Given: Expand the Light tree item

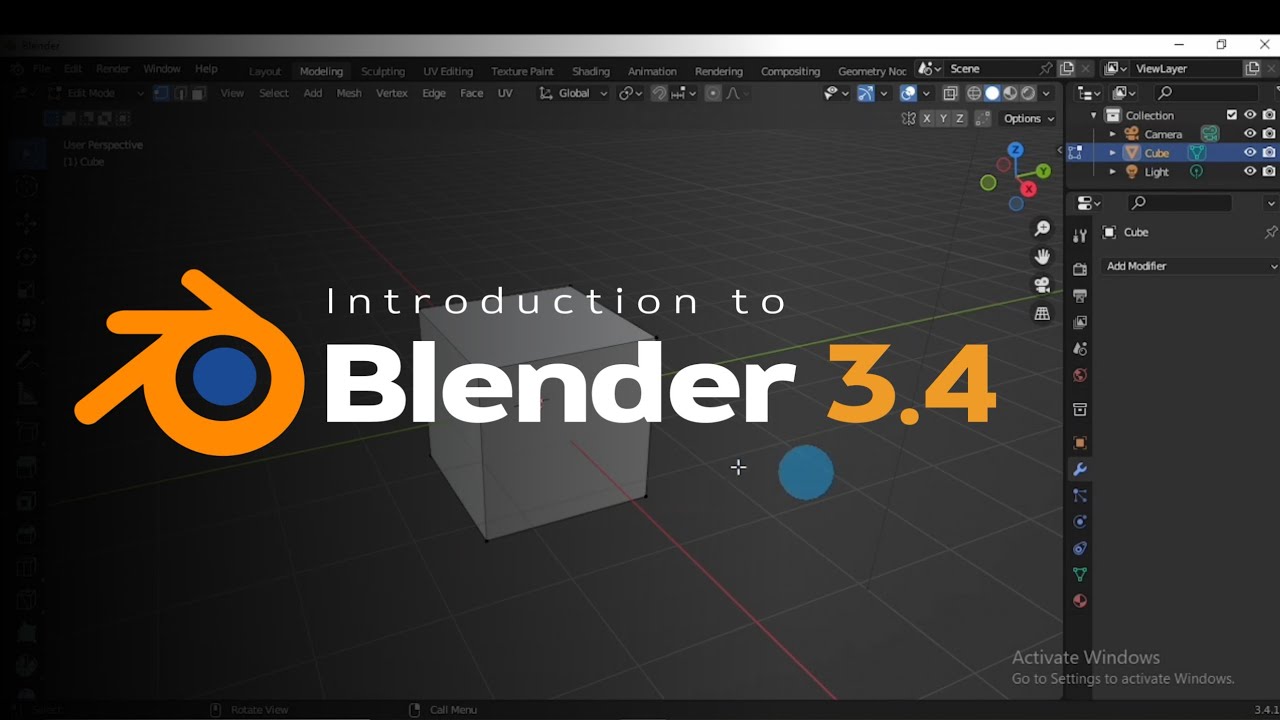Looking at the screenshot, I should point(1112,172).
